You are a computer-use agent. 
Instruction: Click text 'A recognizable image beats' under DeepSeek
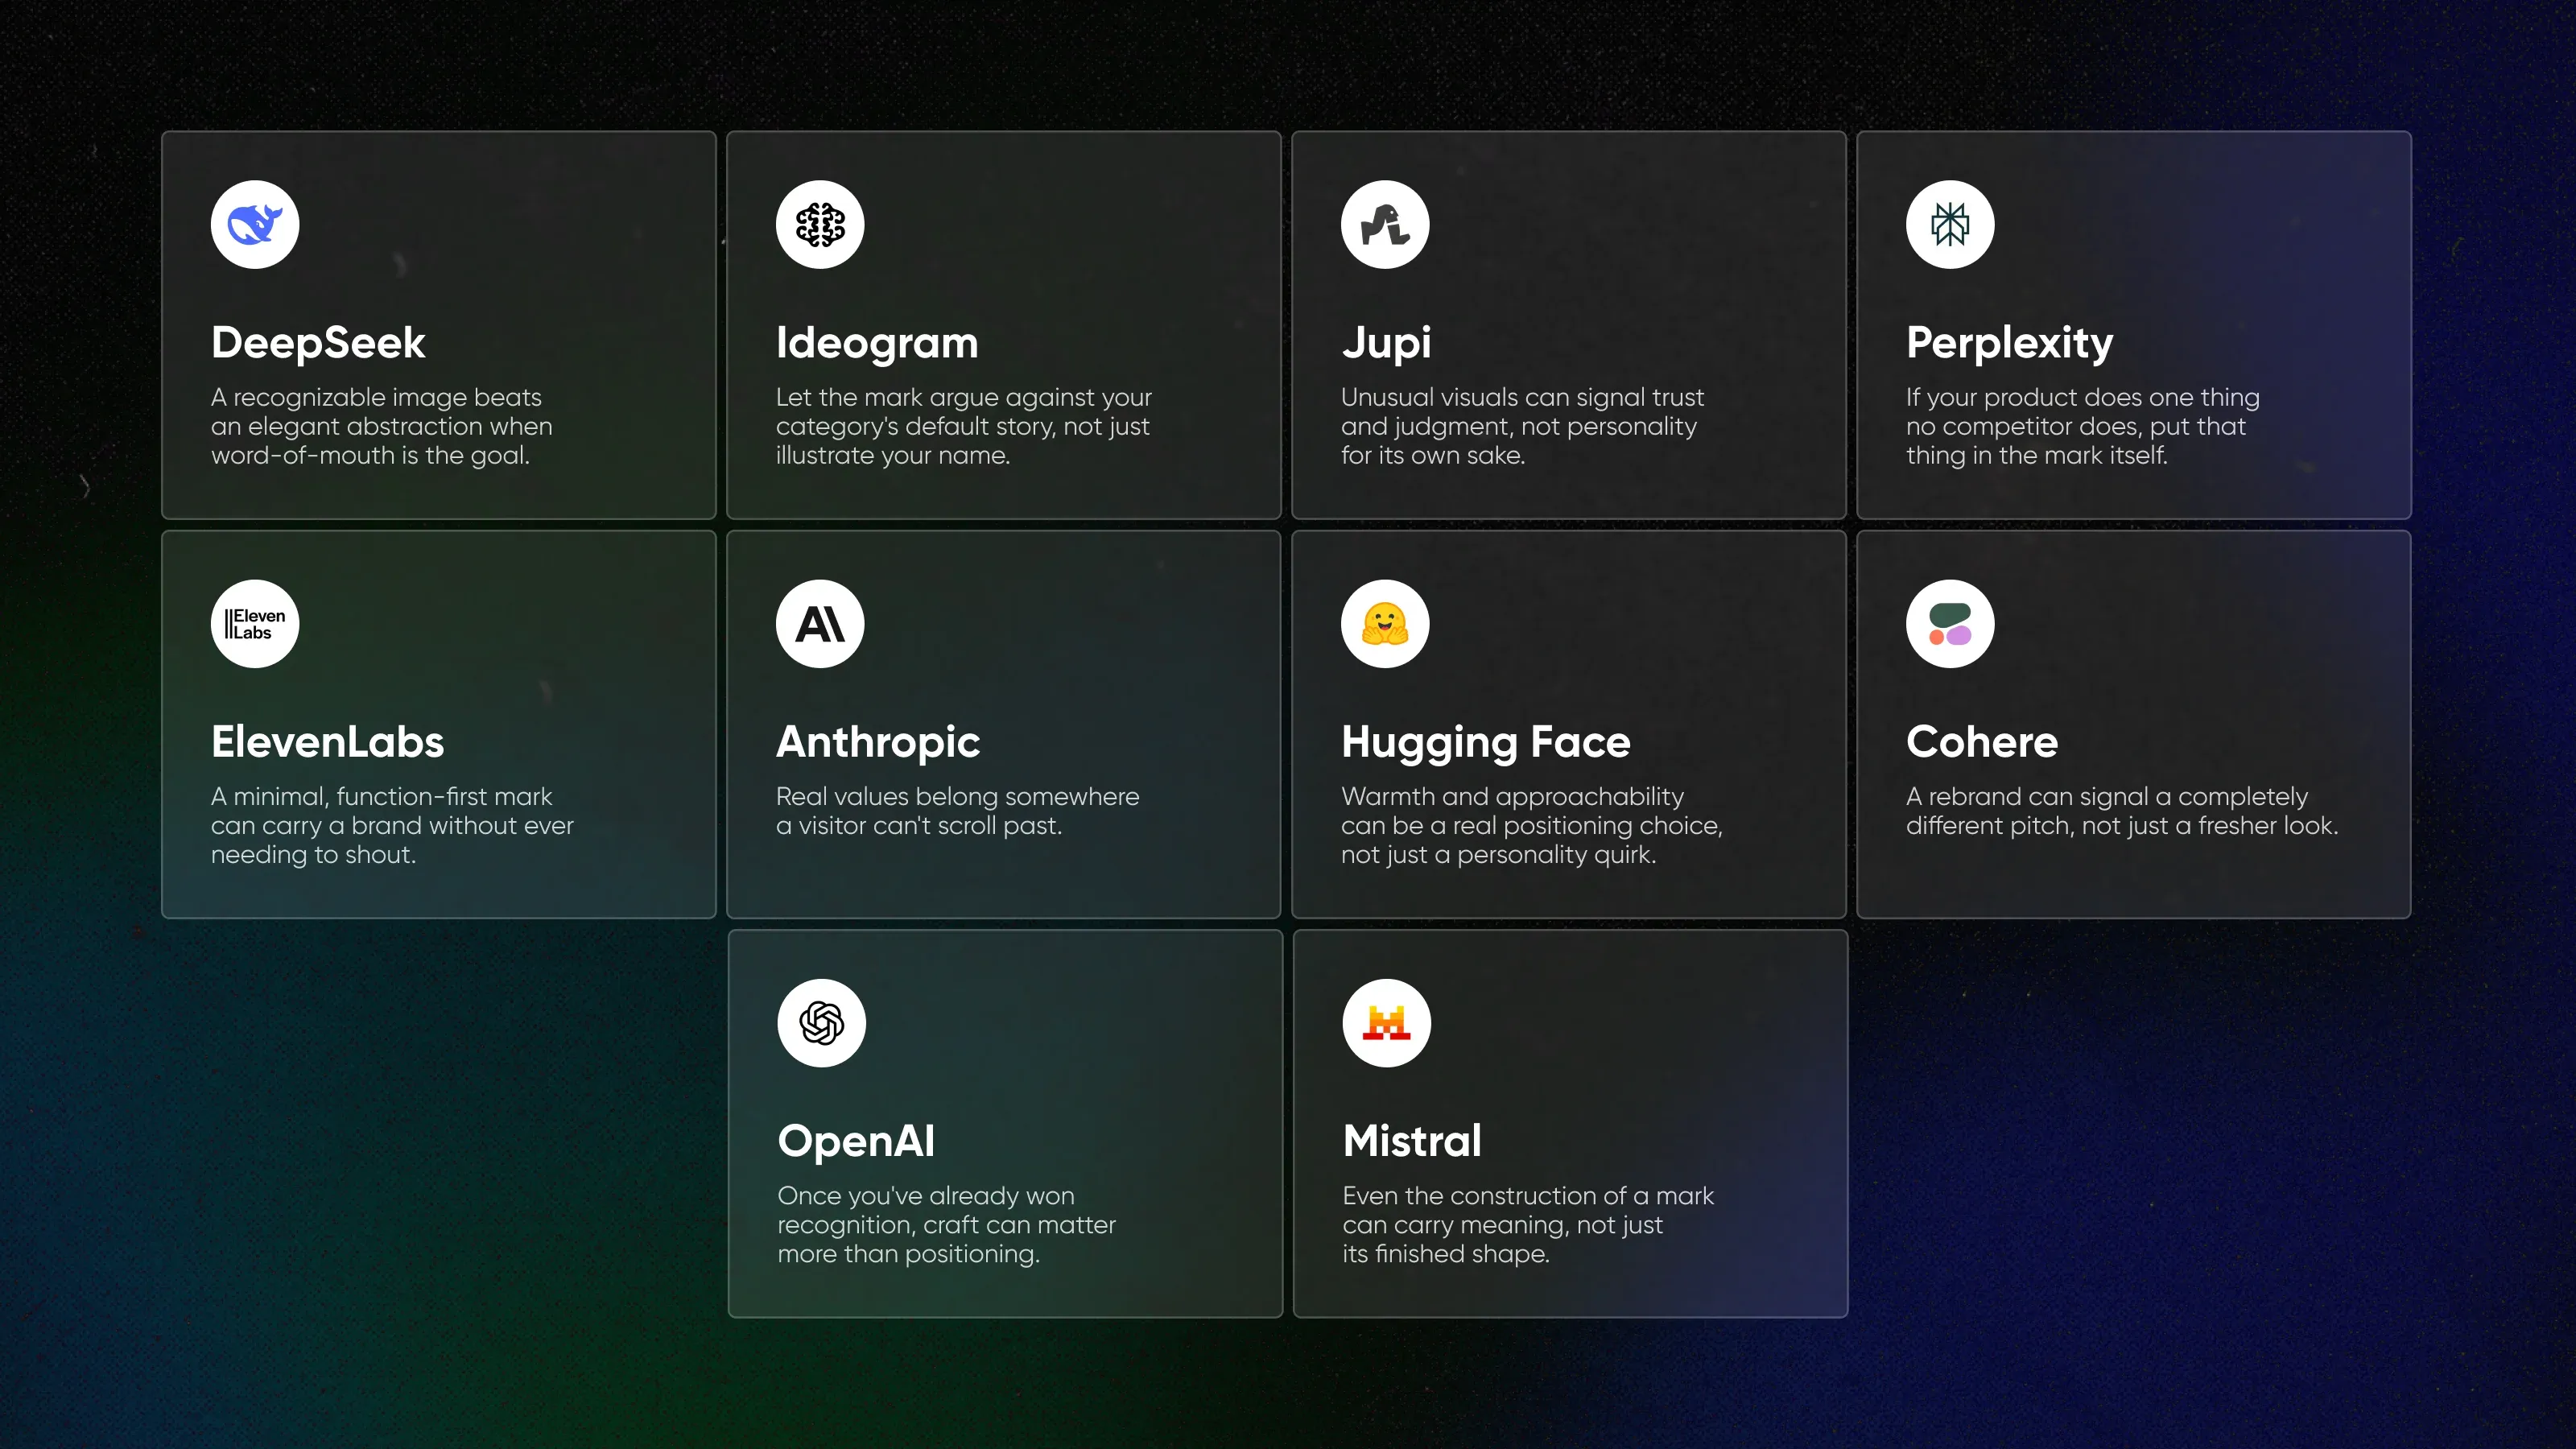pyautogui.click(x=376, y=397)
